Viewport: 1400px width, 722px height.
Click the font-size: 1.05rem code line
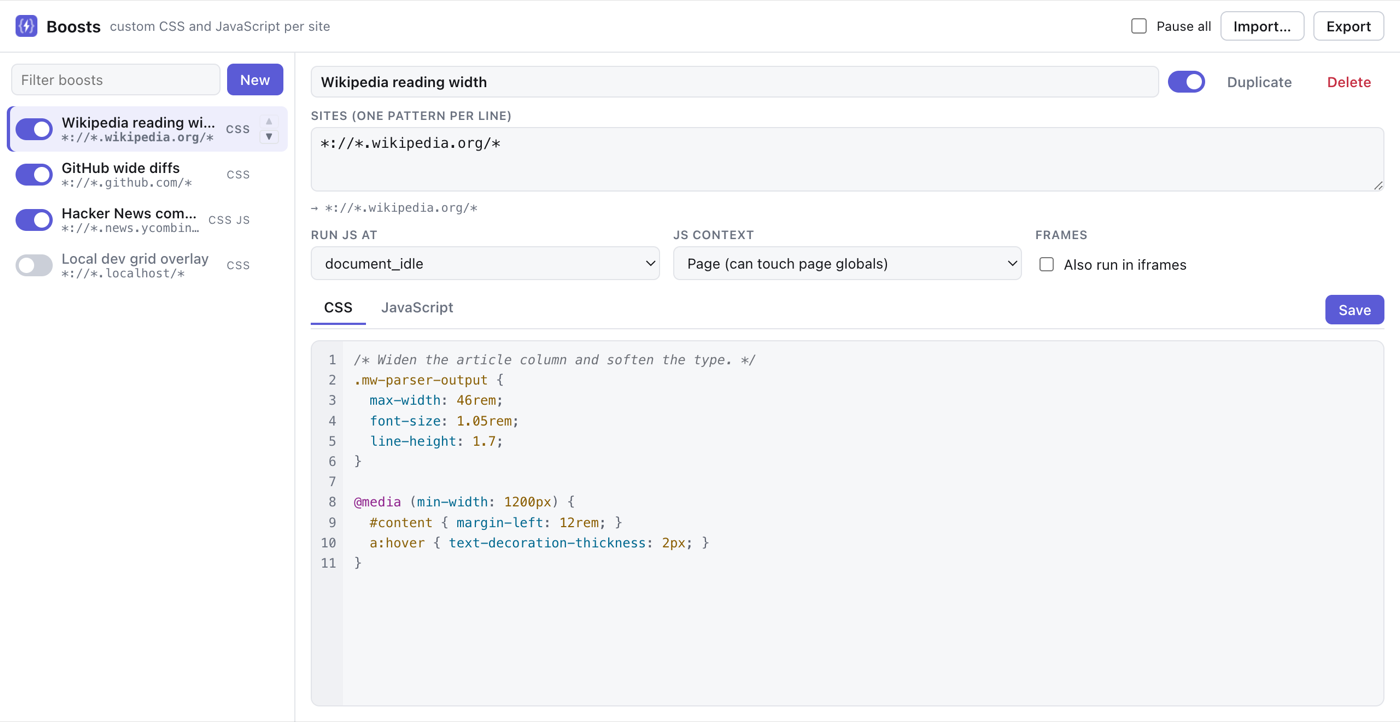pos(444,421)
